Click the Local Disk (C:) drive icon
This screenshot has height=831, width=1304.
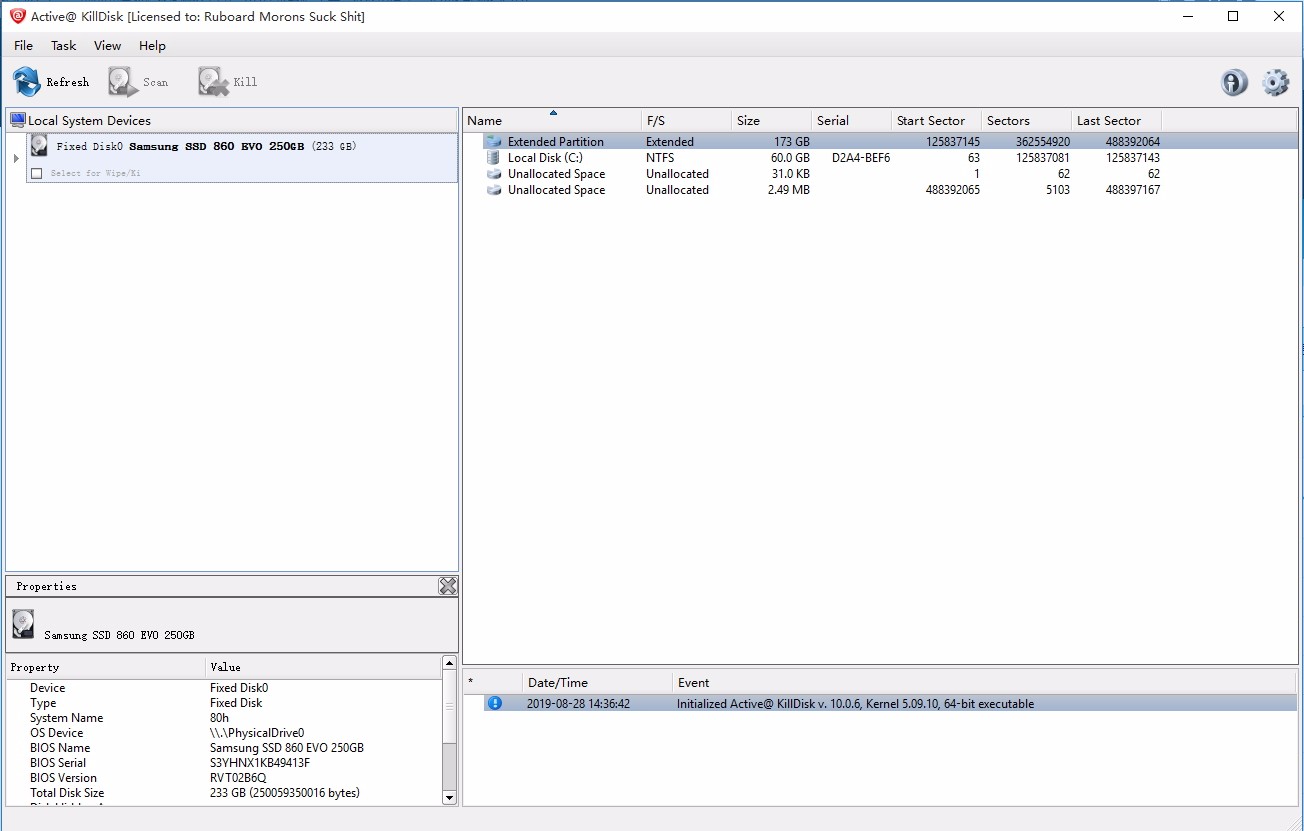tap(494, 158)
